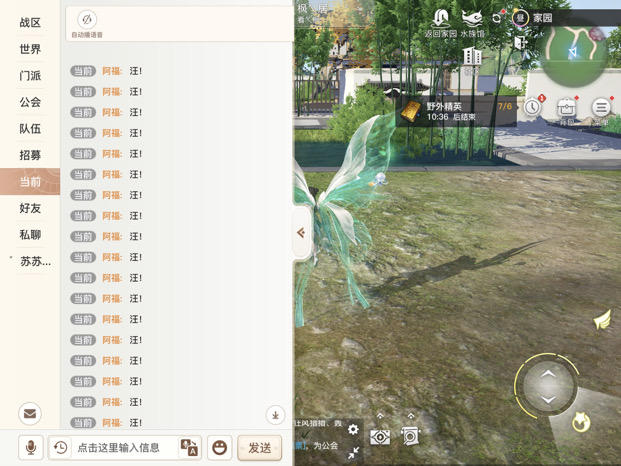Tap the microphone voice input button
Viewport: 621px width, 466px height.
(31, 448)
